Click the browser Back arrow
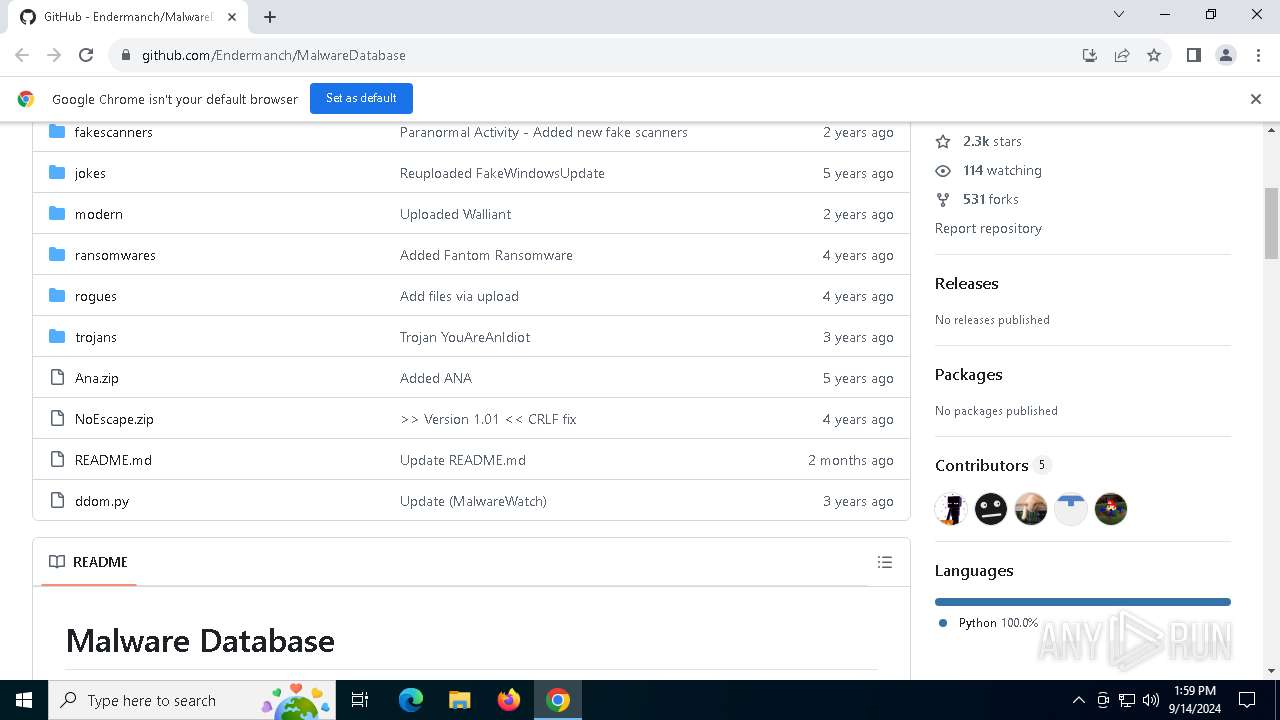Image resolution: width=1280 pixels, height=720 pixels. click(22, 55)
